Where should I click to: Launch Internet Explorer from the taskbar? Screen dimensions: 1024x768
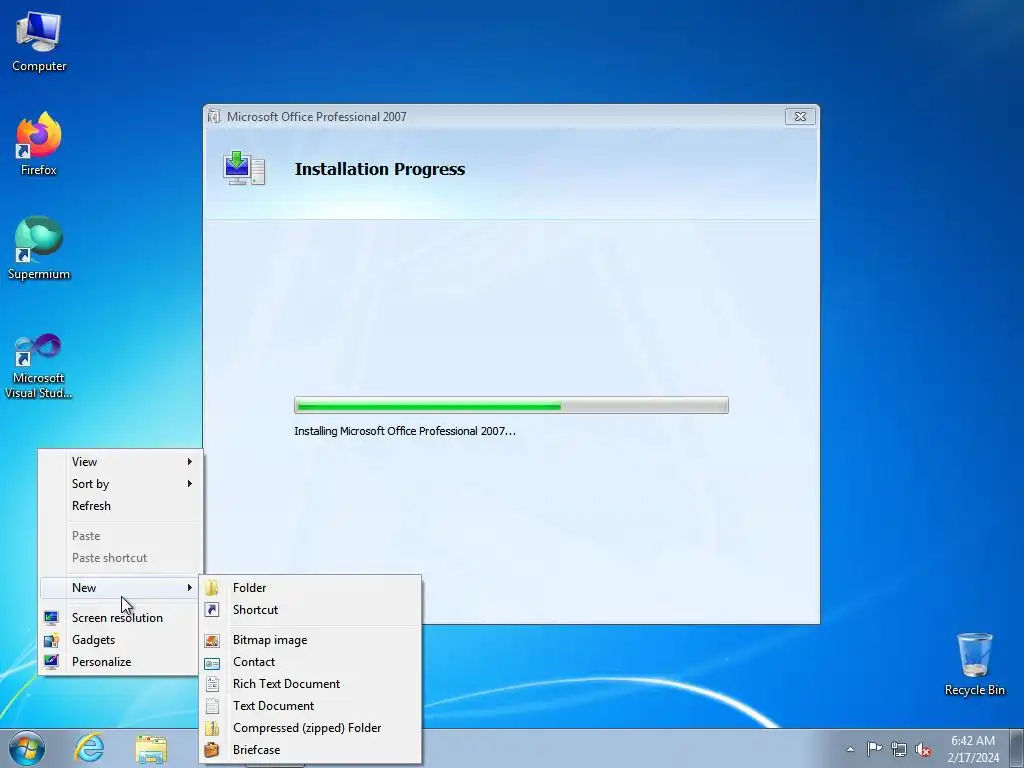(89, 748)
